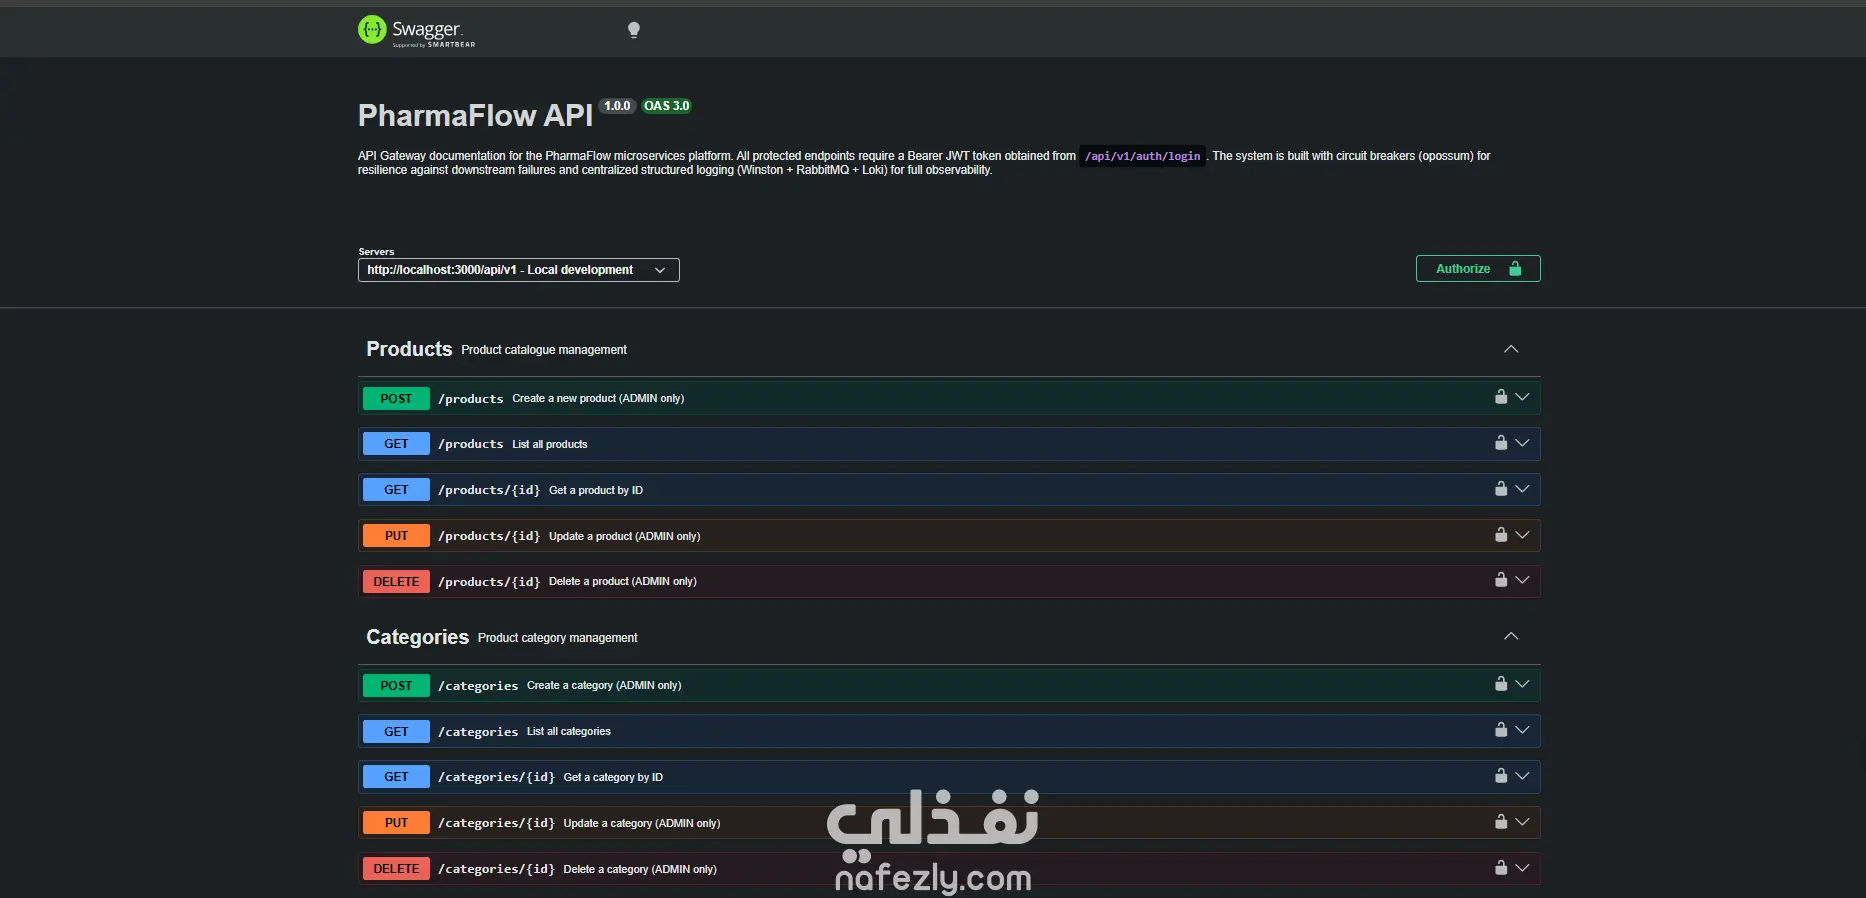The height and width of the screenshot is (898, 1866).
Task: Click PUT badge for Update a product
Action: [x=396, y=536]
